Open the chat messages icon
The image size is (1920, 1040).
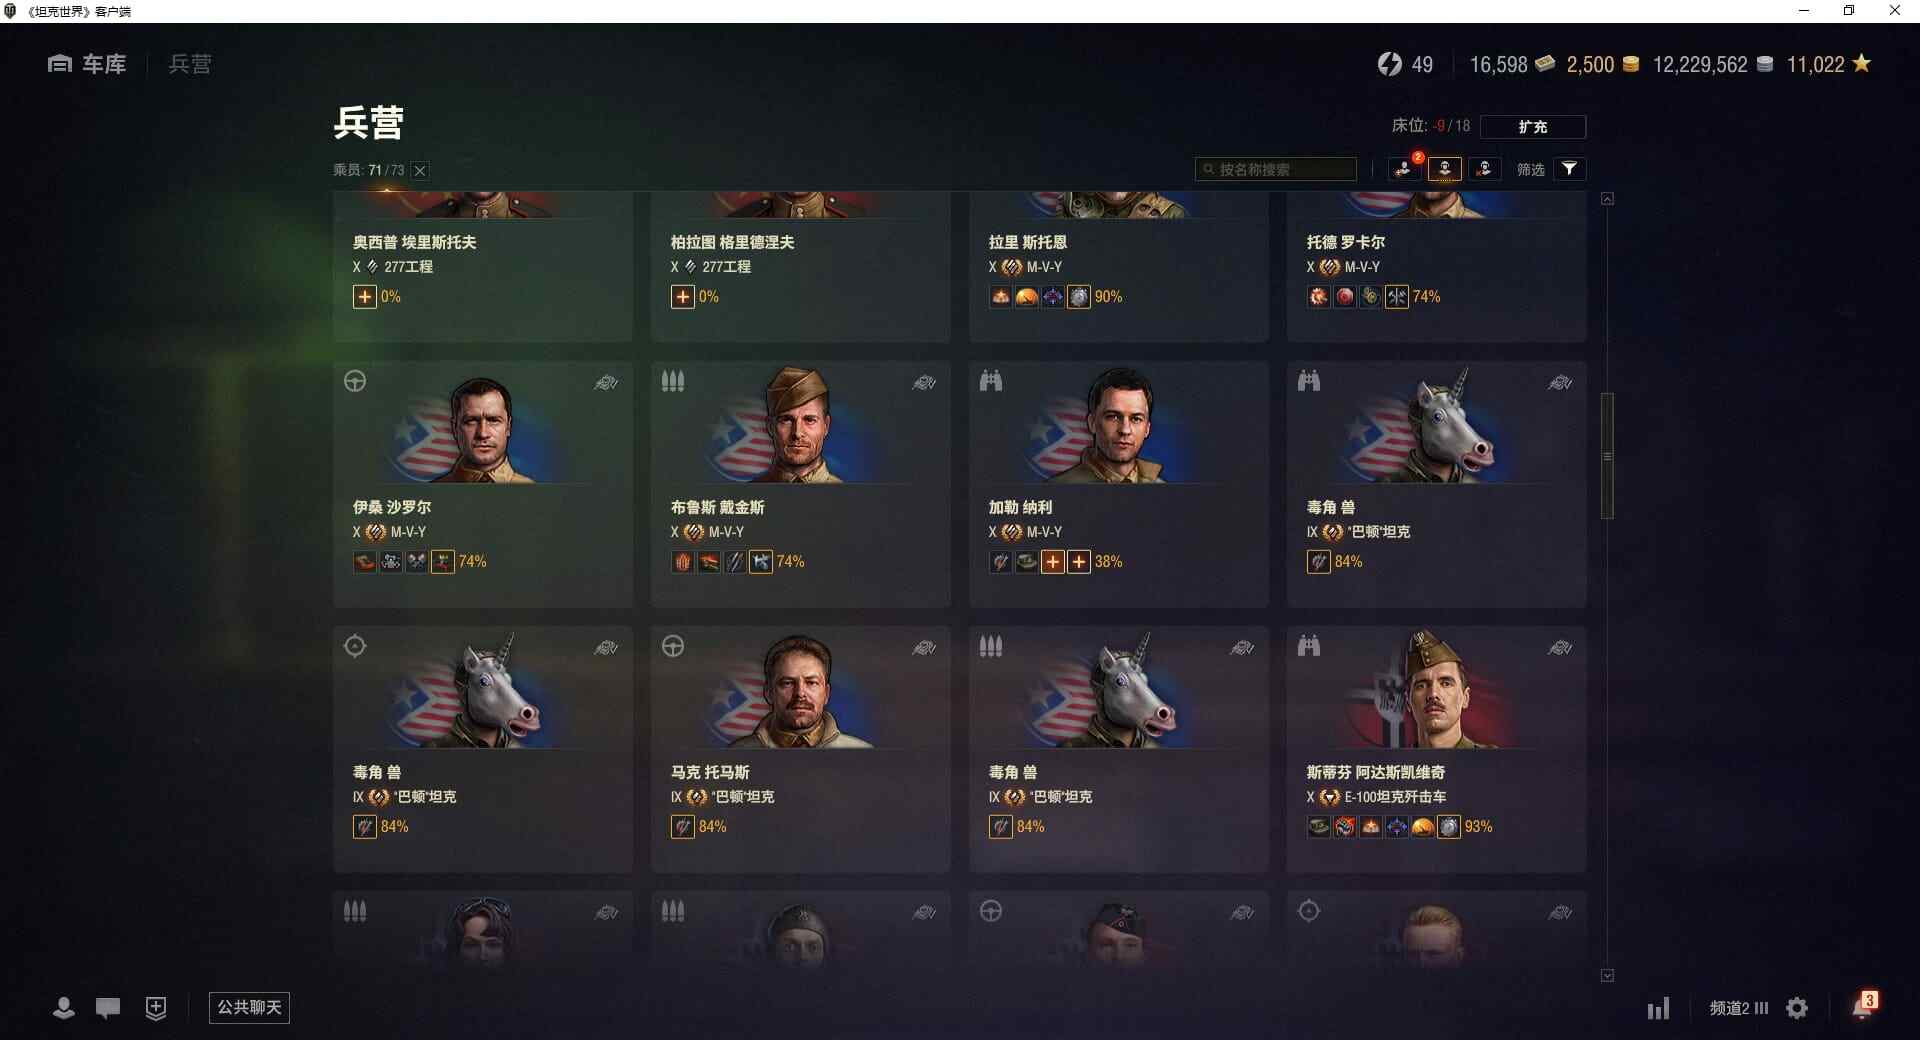point(108,1008)
